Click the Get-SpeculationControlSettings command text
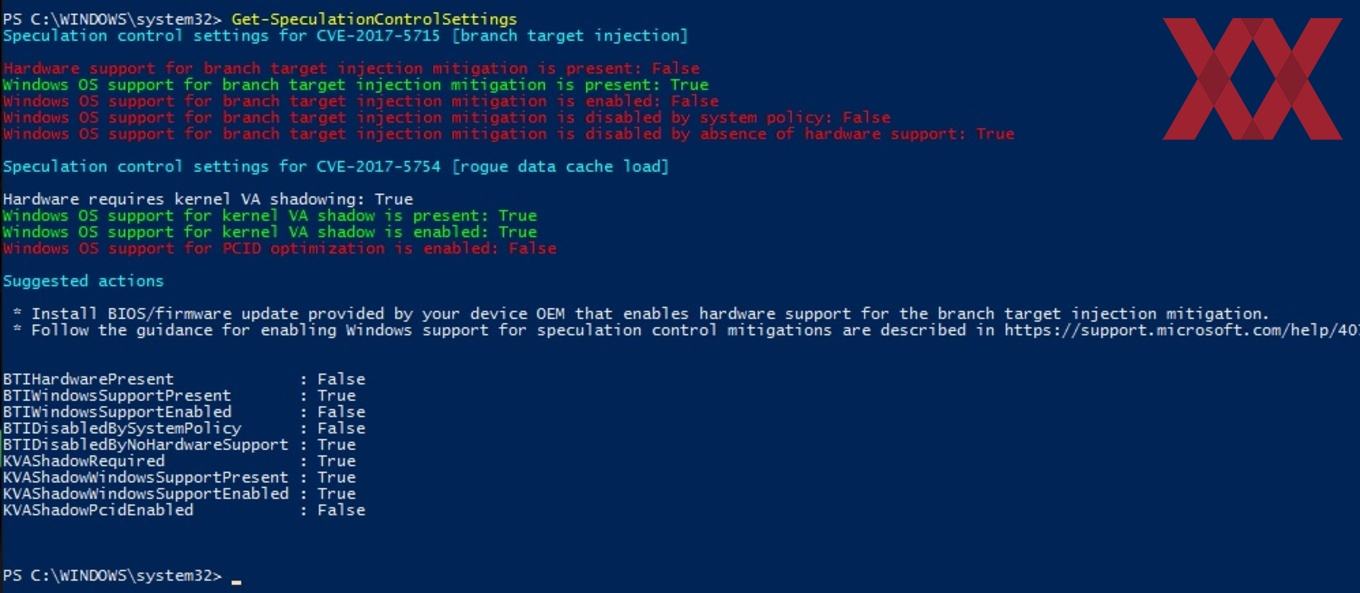This screenshot has width=1360, height=593. pos(374,19)
